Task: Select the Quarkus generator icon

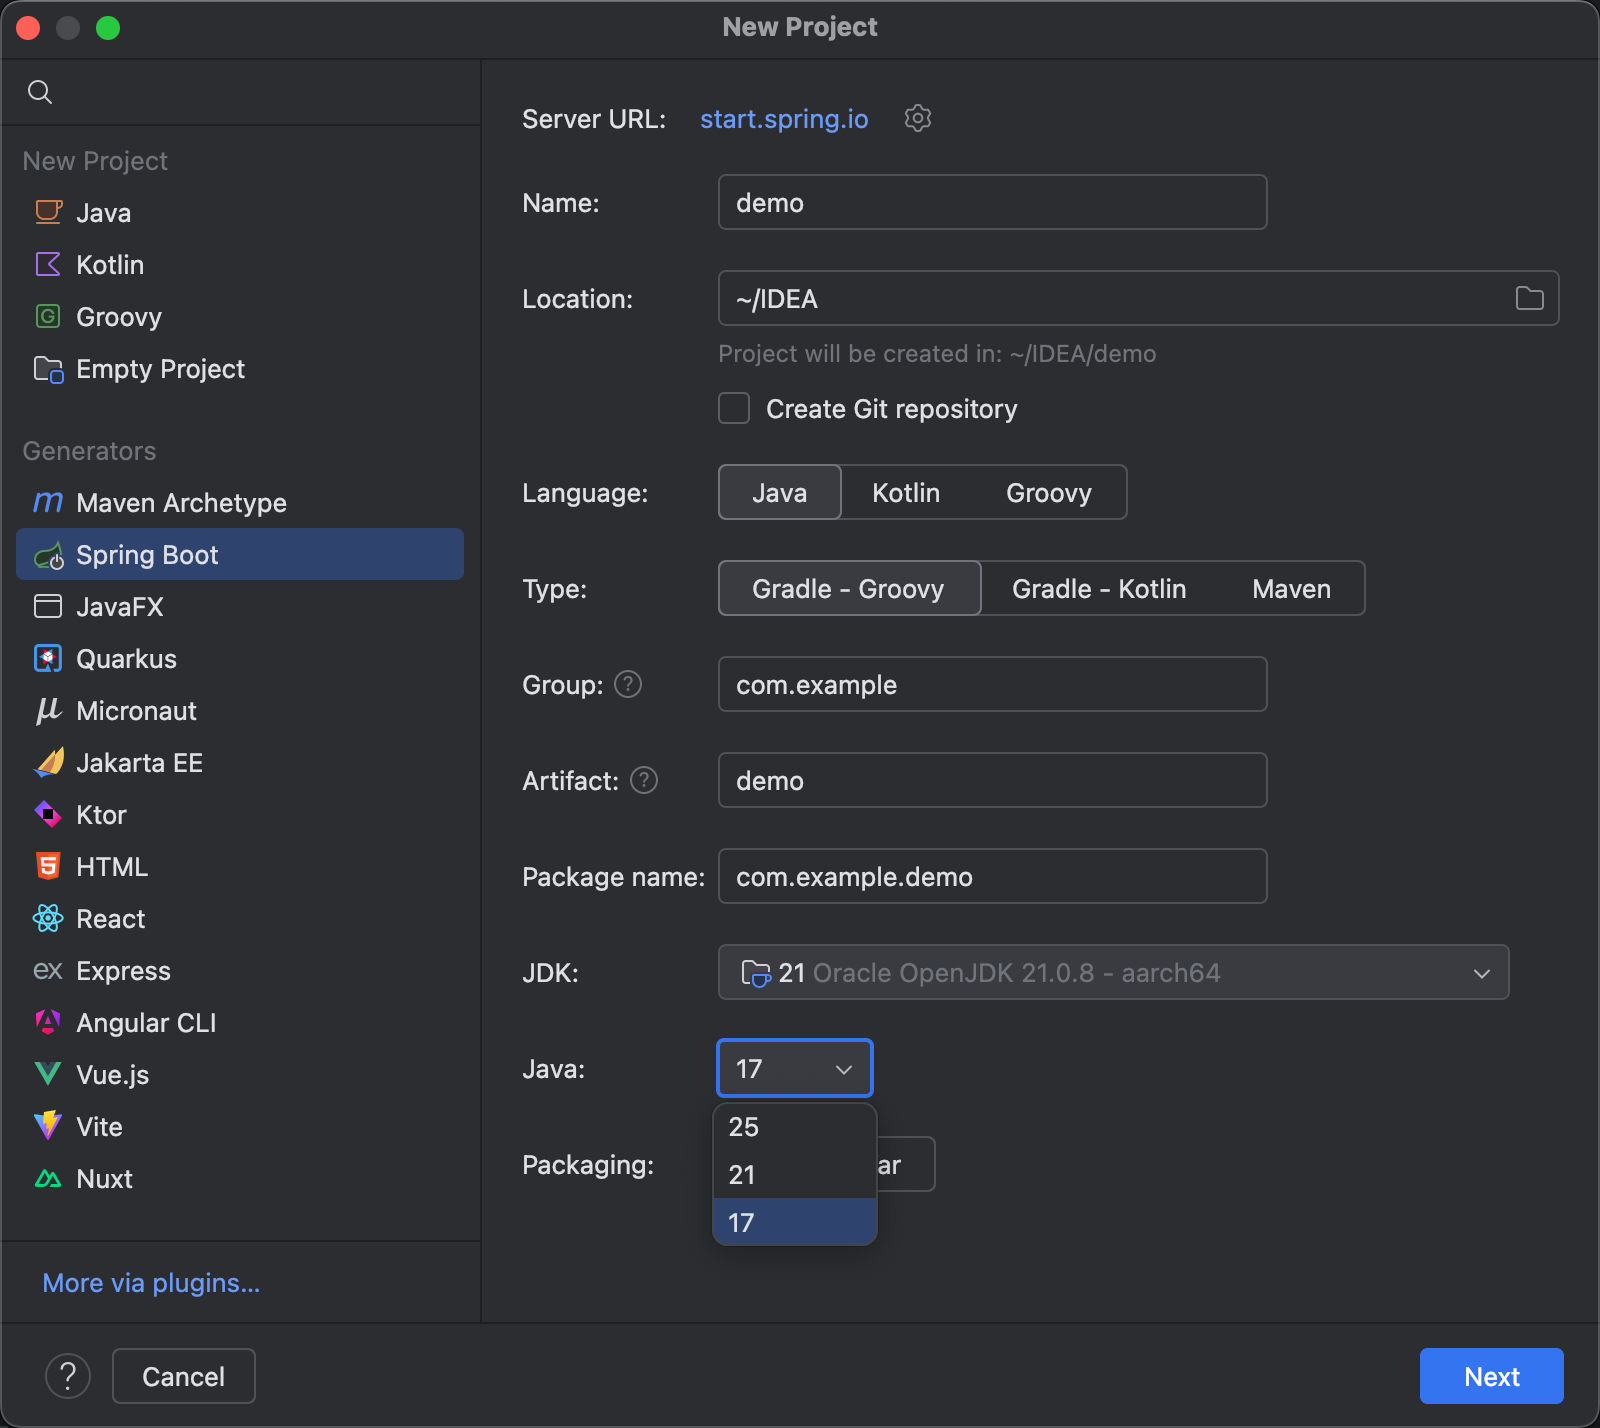Action: 48,658
